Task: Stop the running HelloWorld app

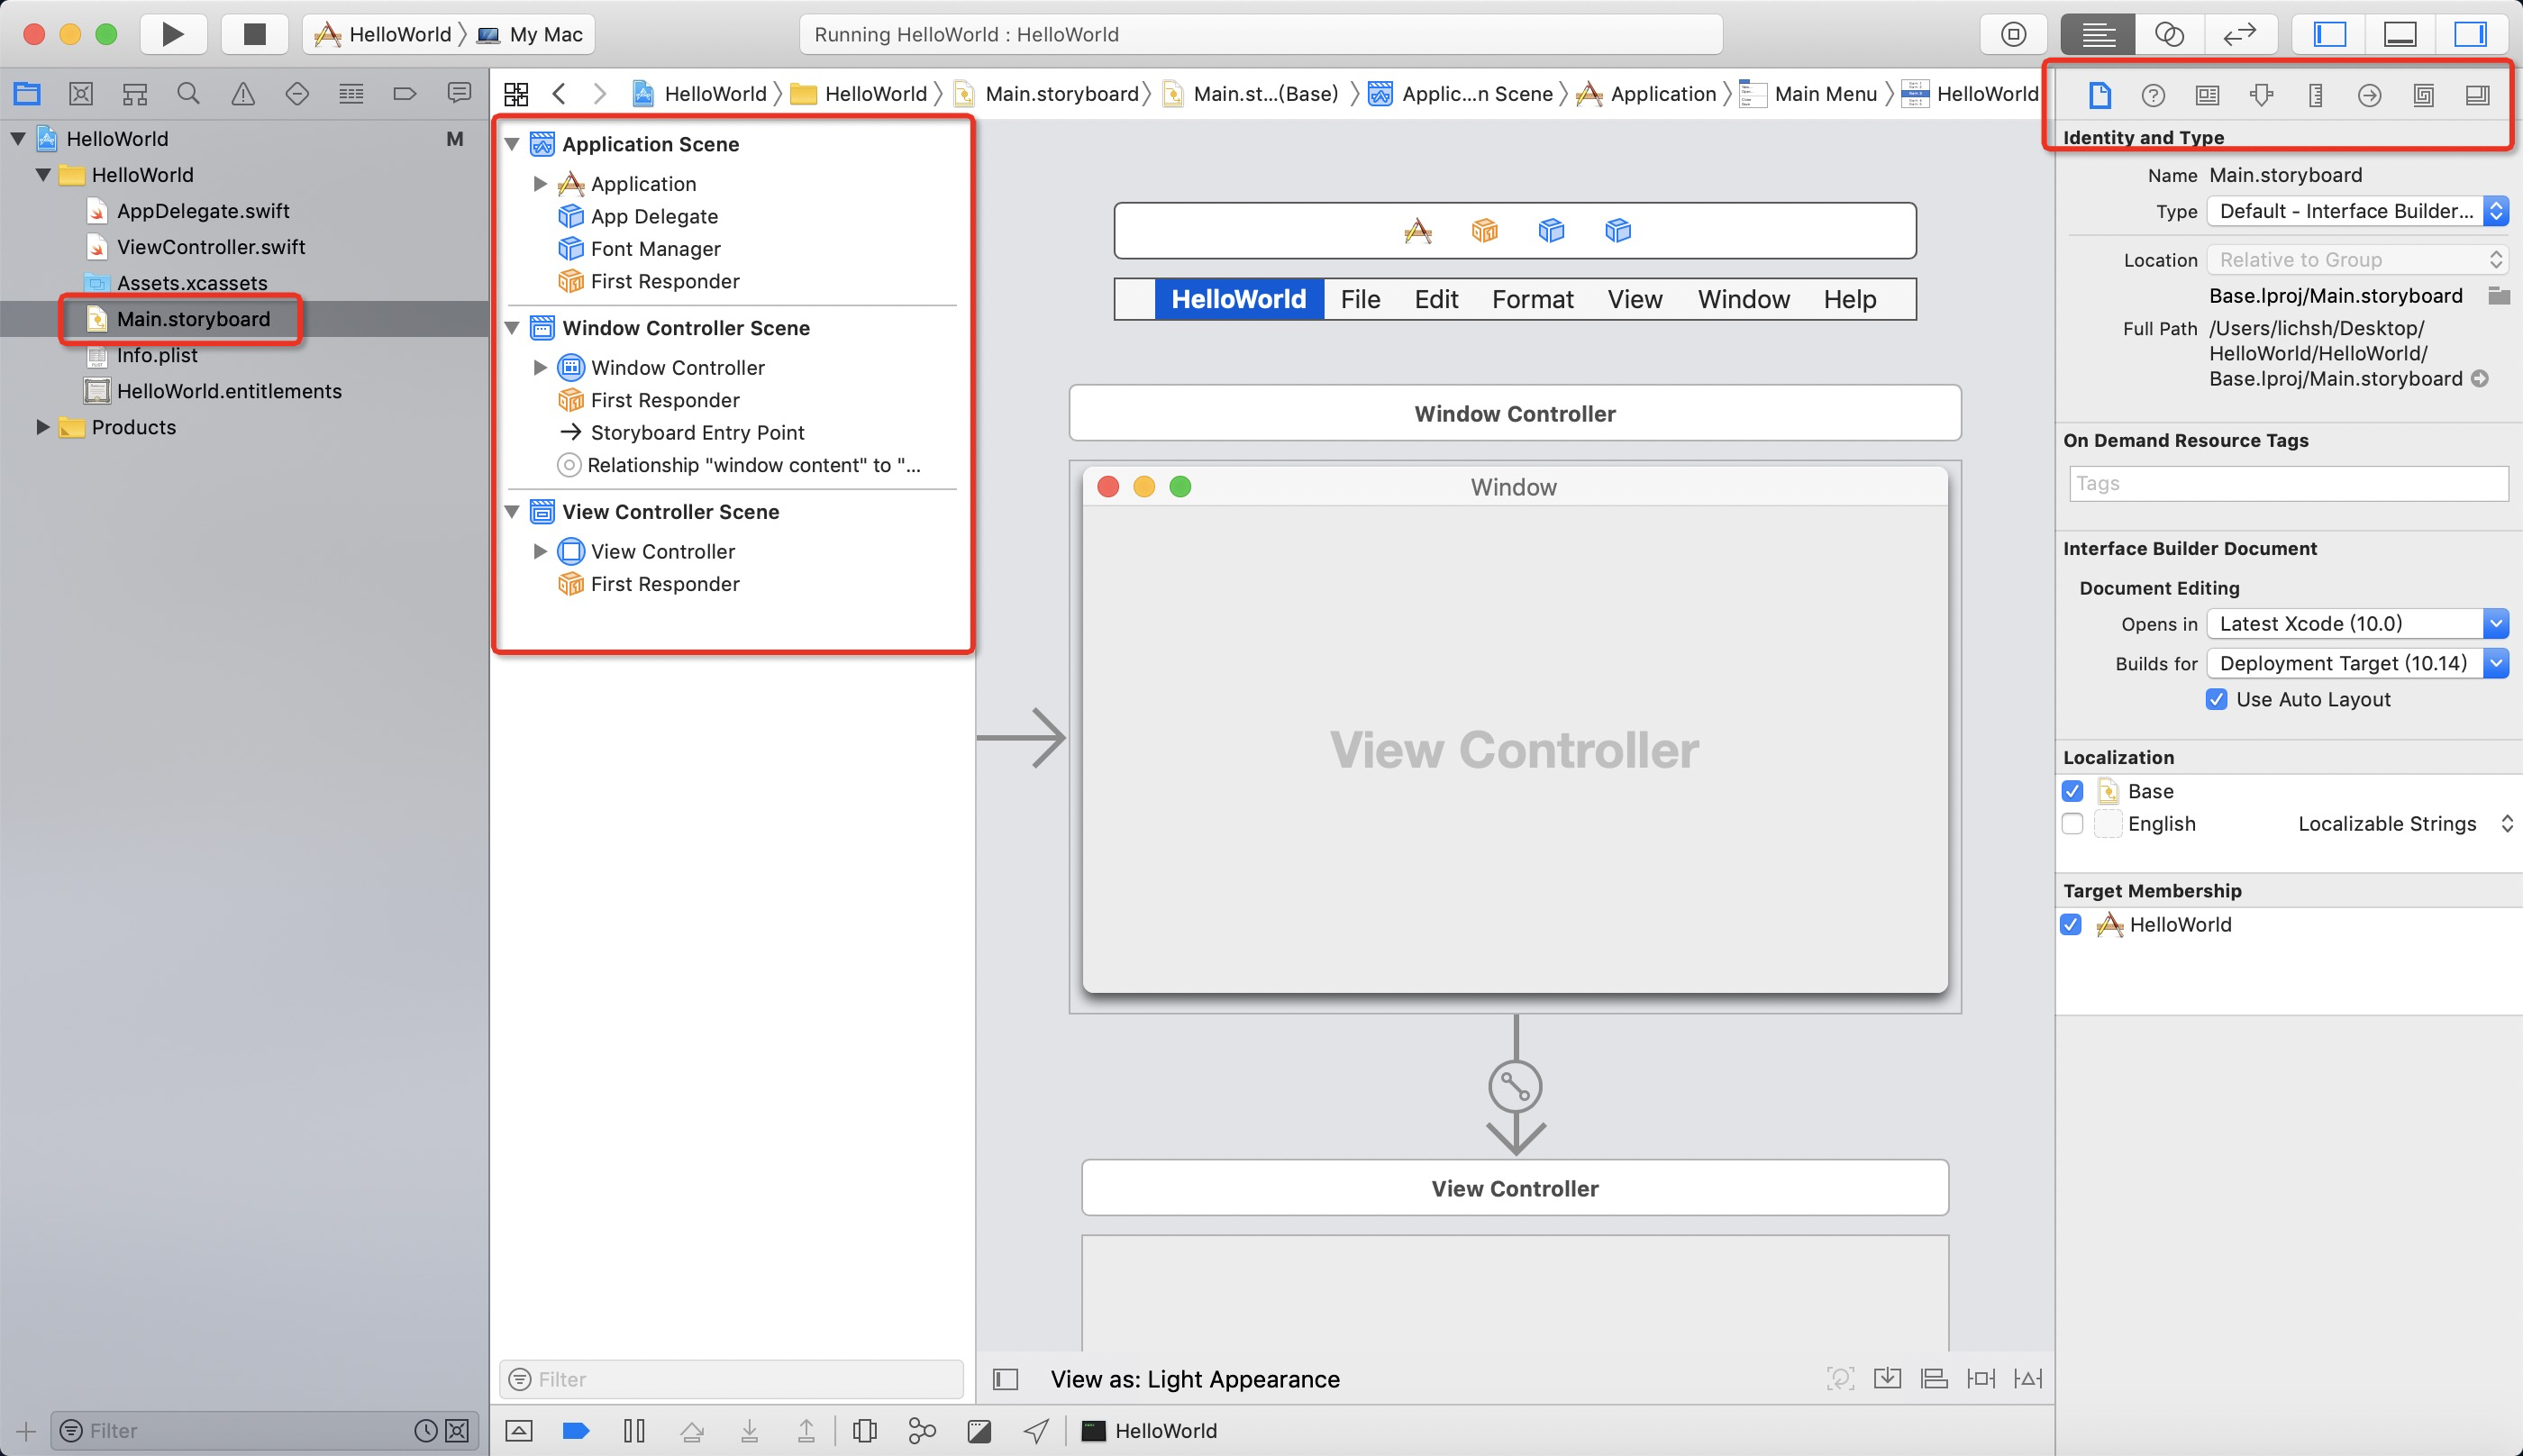Action: 254,34
